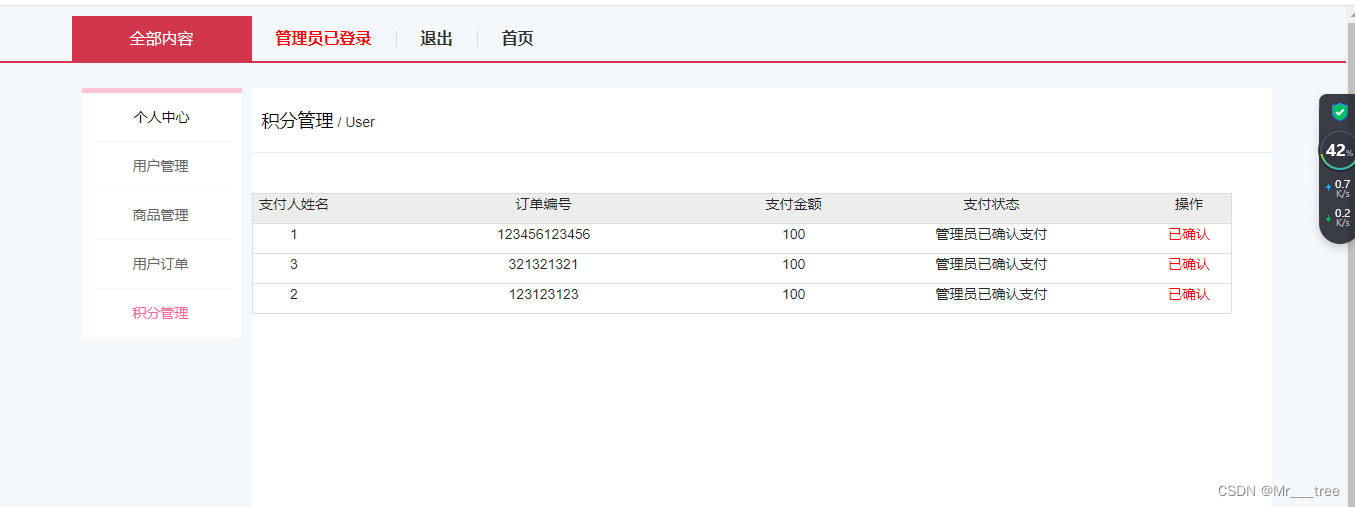Click amount 100 in order 123456123456 row
The width and height of the screenshot is (1355, 507).
(x=794, y=234)
